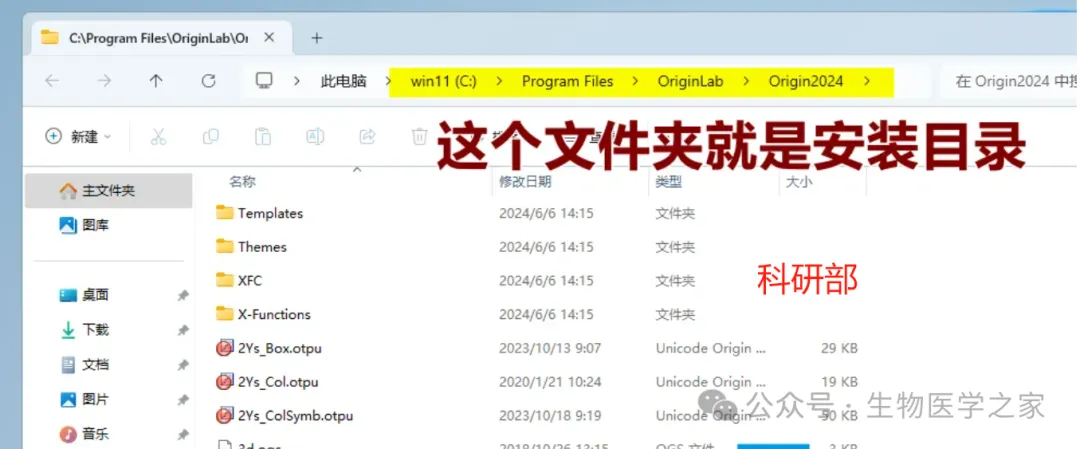Click the Templates folder icon
This screenshot has width=1080, height=449.
(225, 212)
